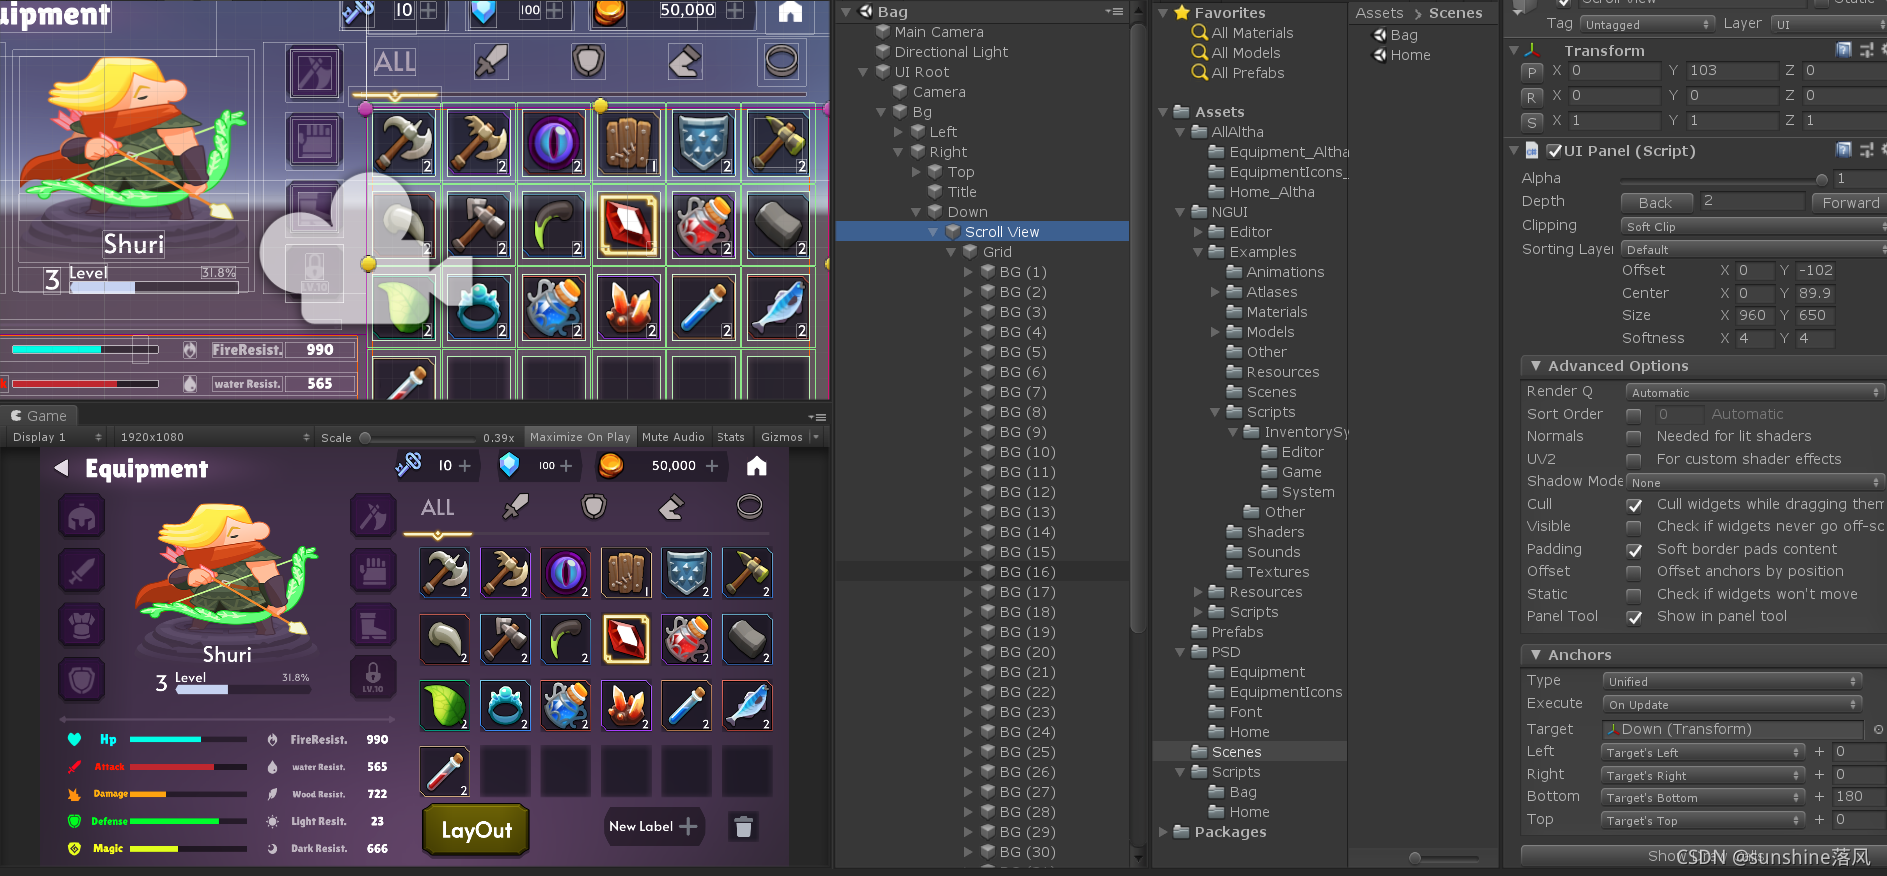Collapse the Favorites group in Project
Viewport: 1887px width, 876px height.
pos(1163,13)
